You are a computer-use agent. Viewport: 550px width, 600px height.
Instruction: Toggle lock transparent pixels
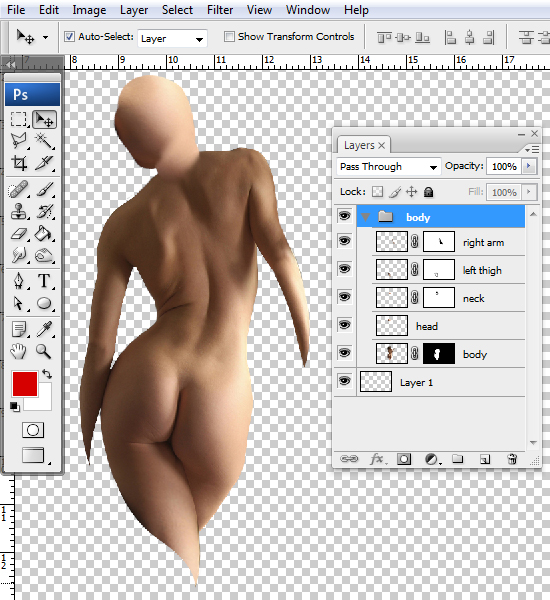tap(377, 192)
